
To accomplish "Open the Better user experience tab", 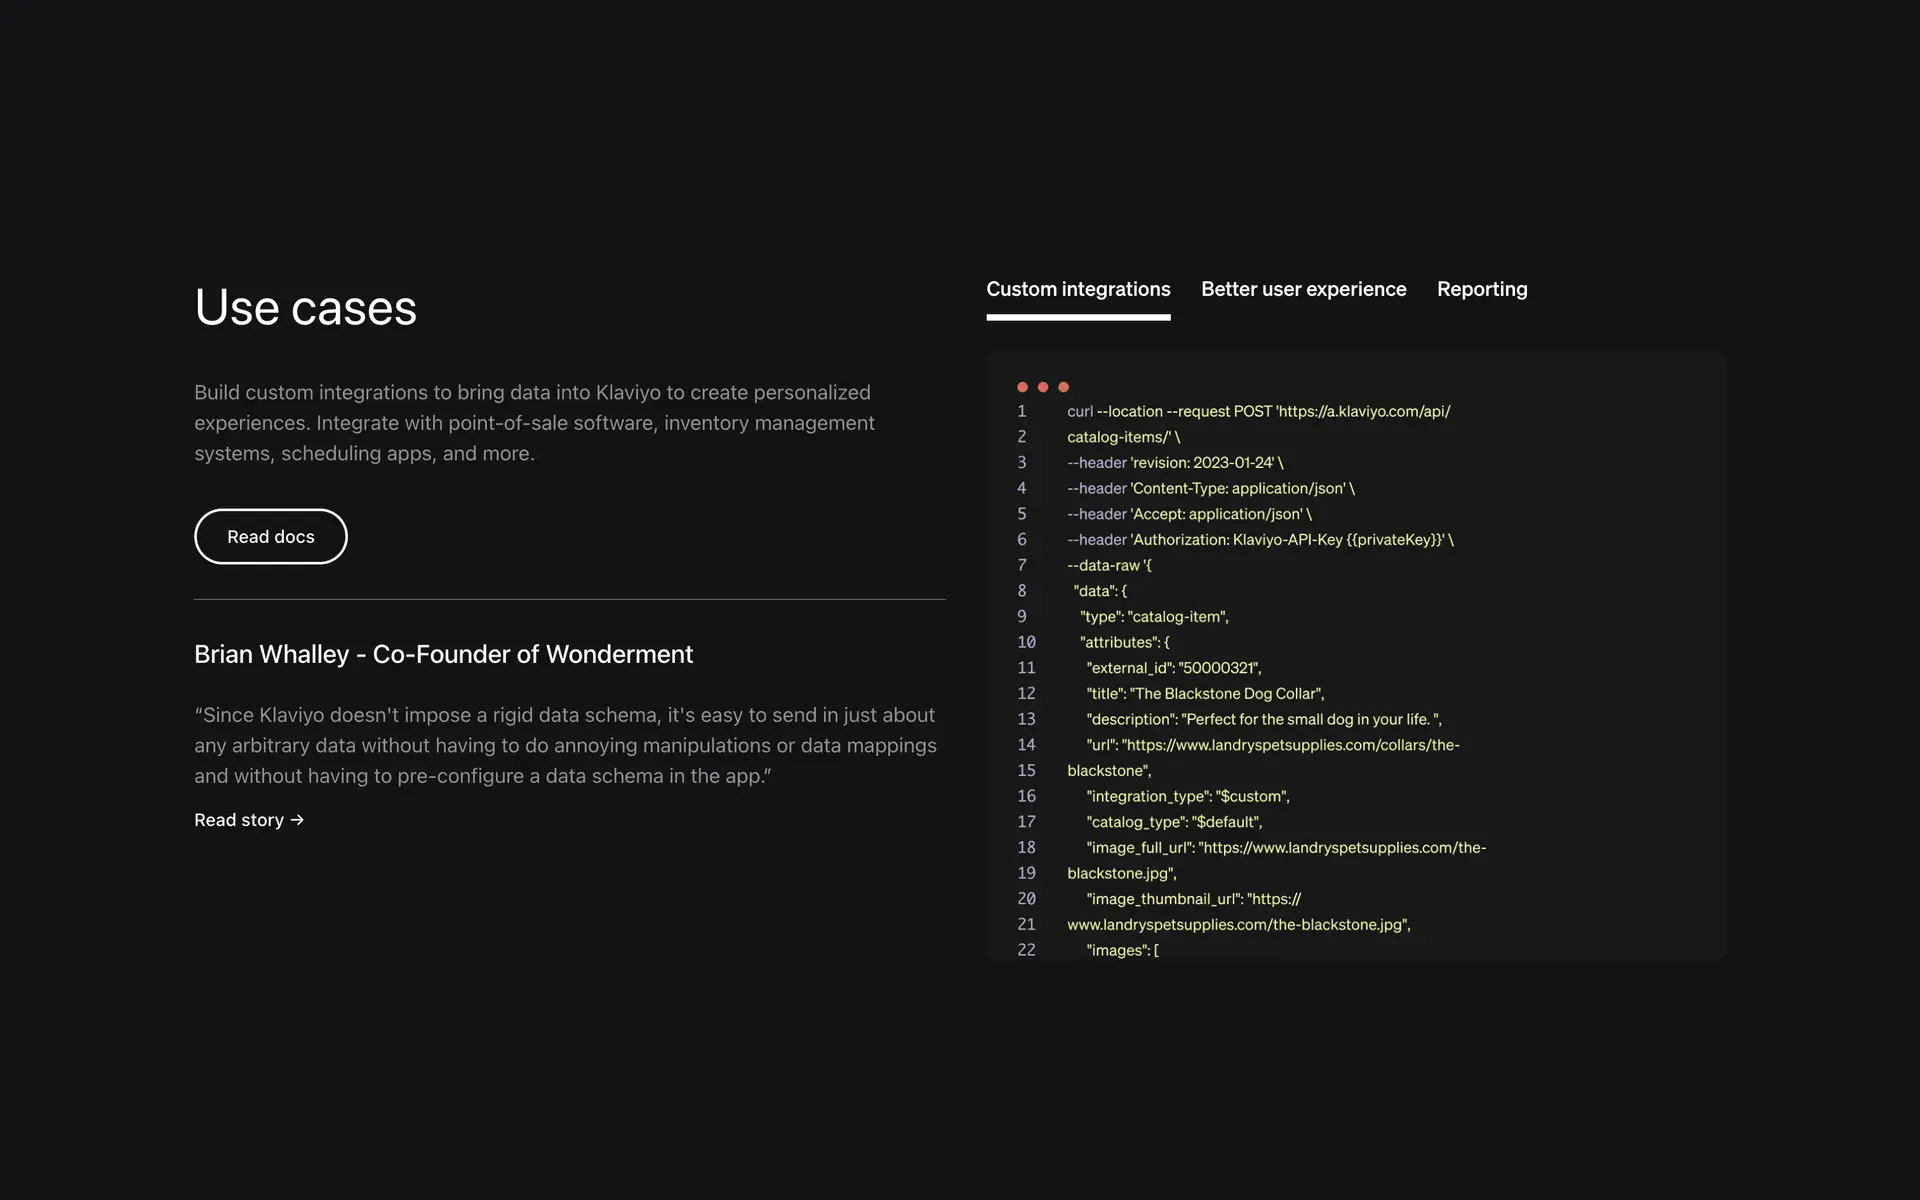I will tap(1303, 290).
